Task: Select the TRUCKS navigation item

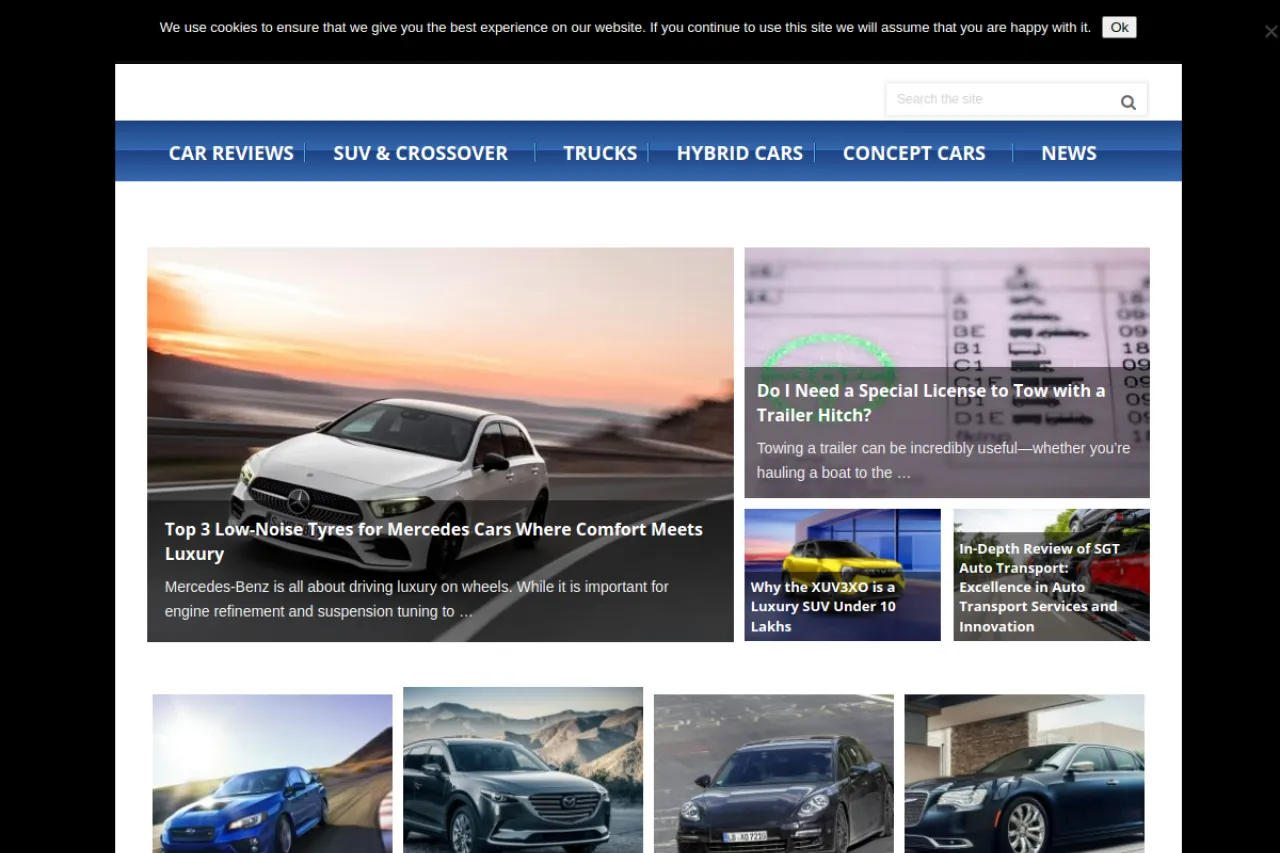Action: (600, 152)
